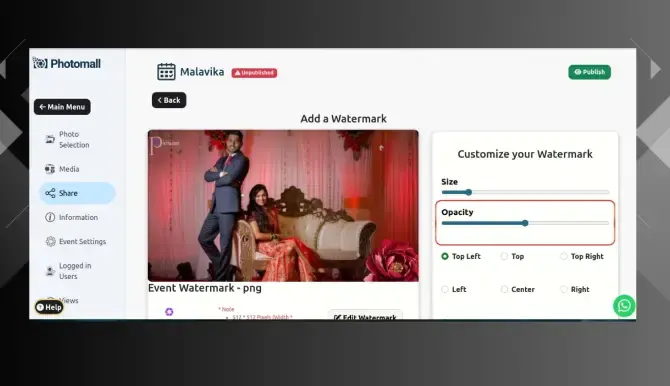Click the Photo Selection sidebar icon
Screen dimensions: 670x386
[50, 139]
